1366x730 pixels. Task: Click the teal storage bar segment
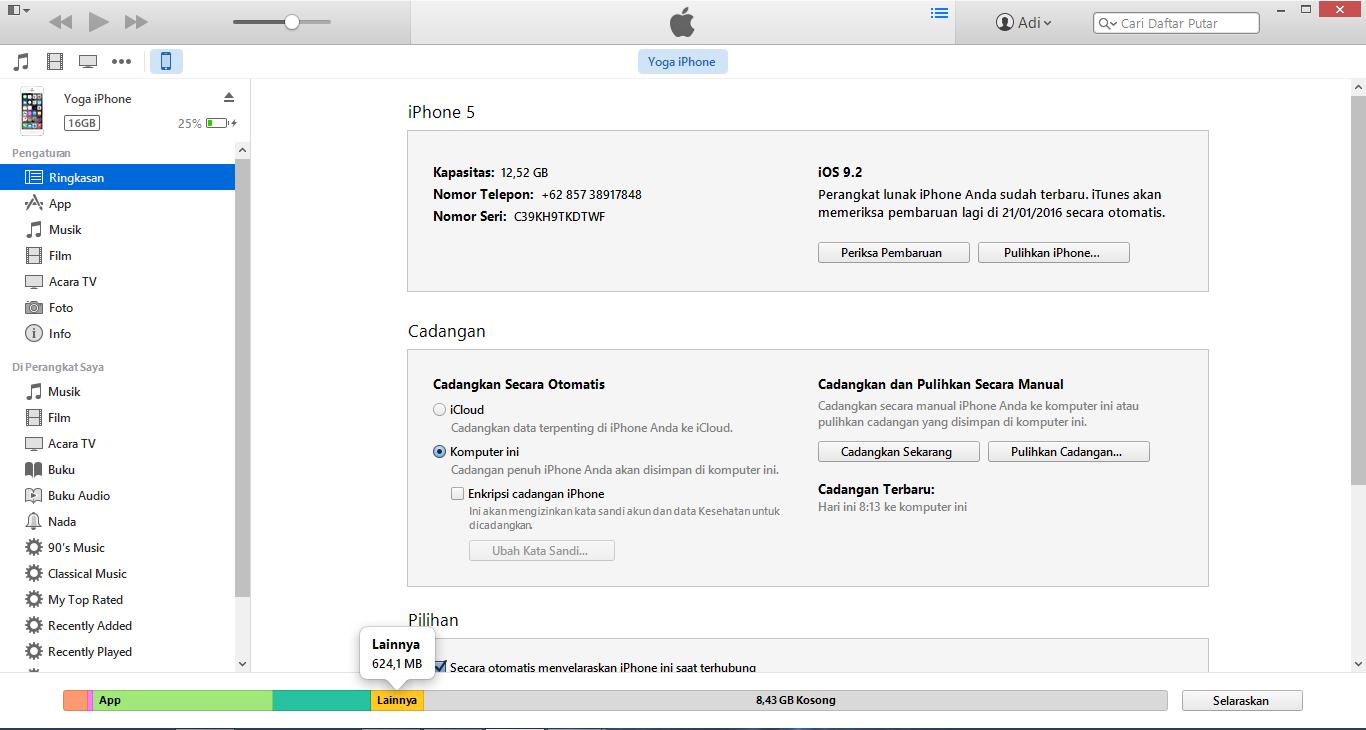coord(322,701)
